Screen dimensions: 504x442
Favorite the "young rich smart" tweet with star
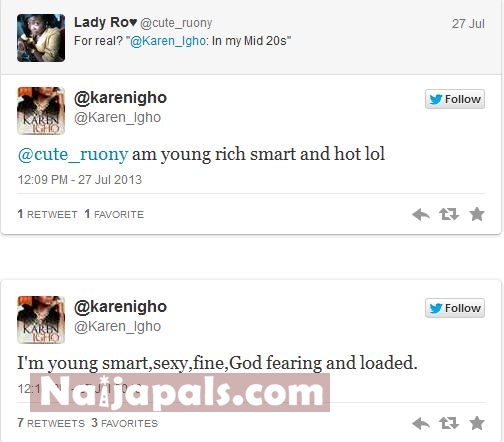click(x=477, y=214)
